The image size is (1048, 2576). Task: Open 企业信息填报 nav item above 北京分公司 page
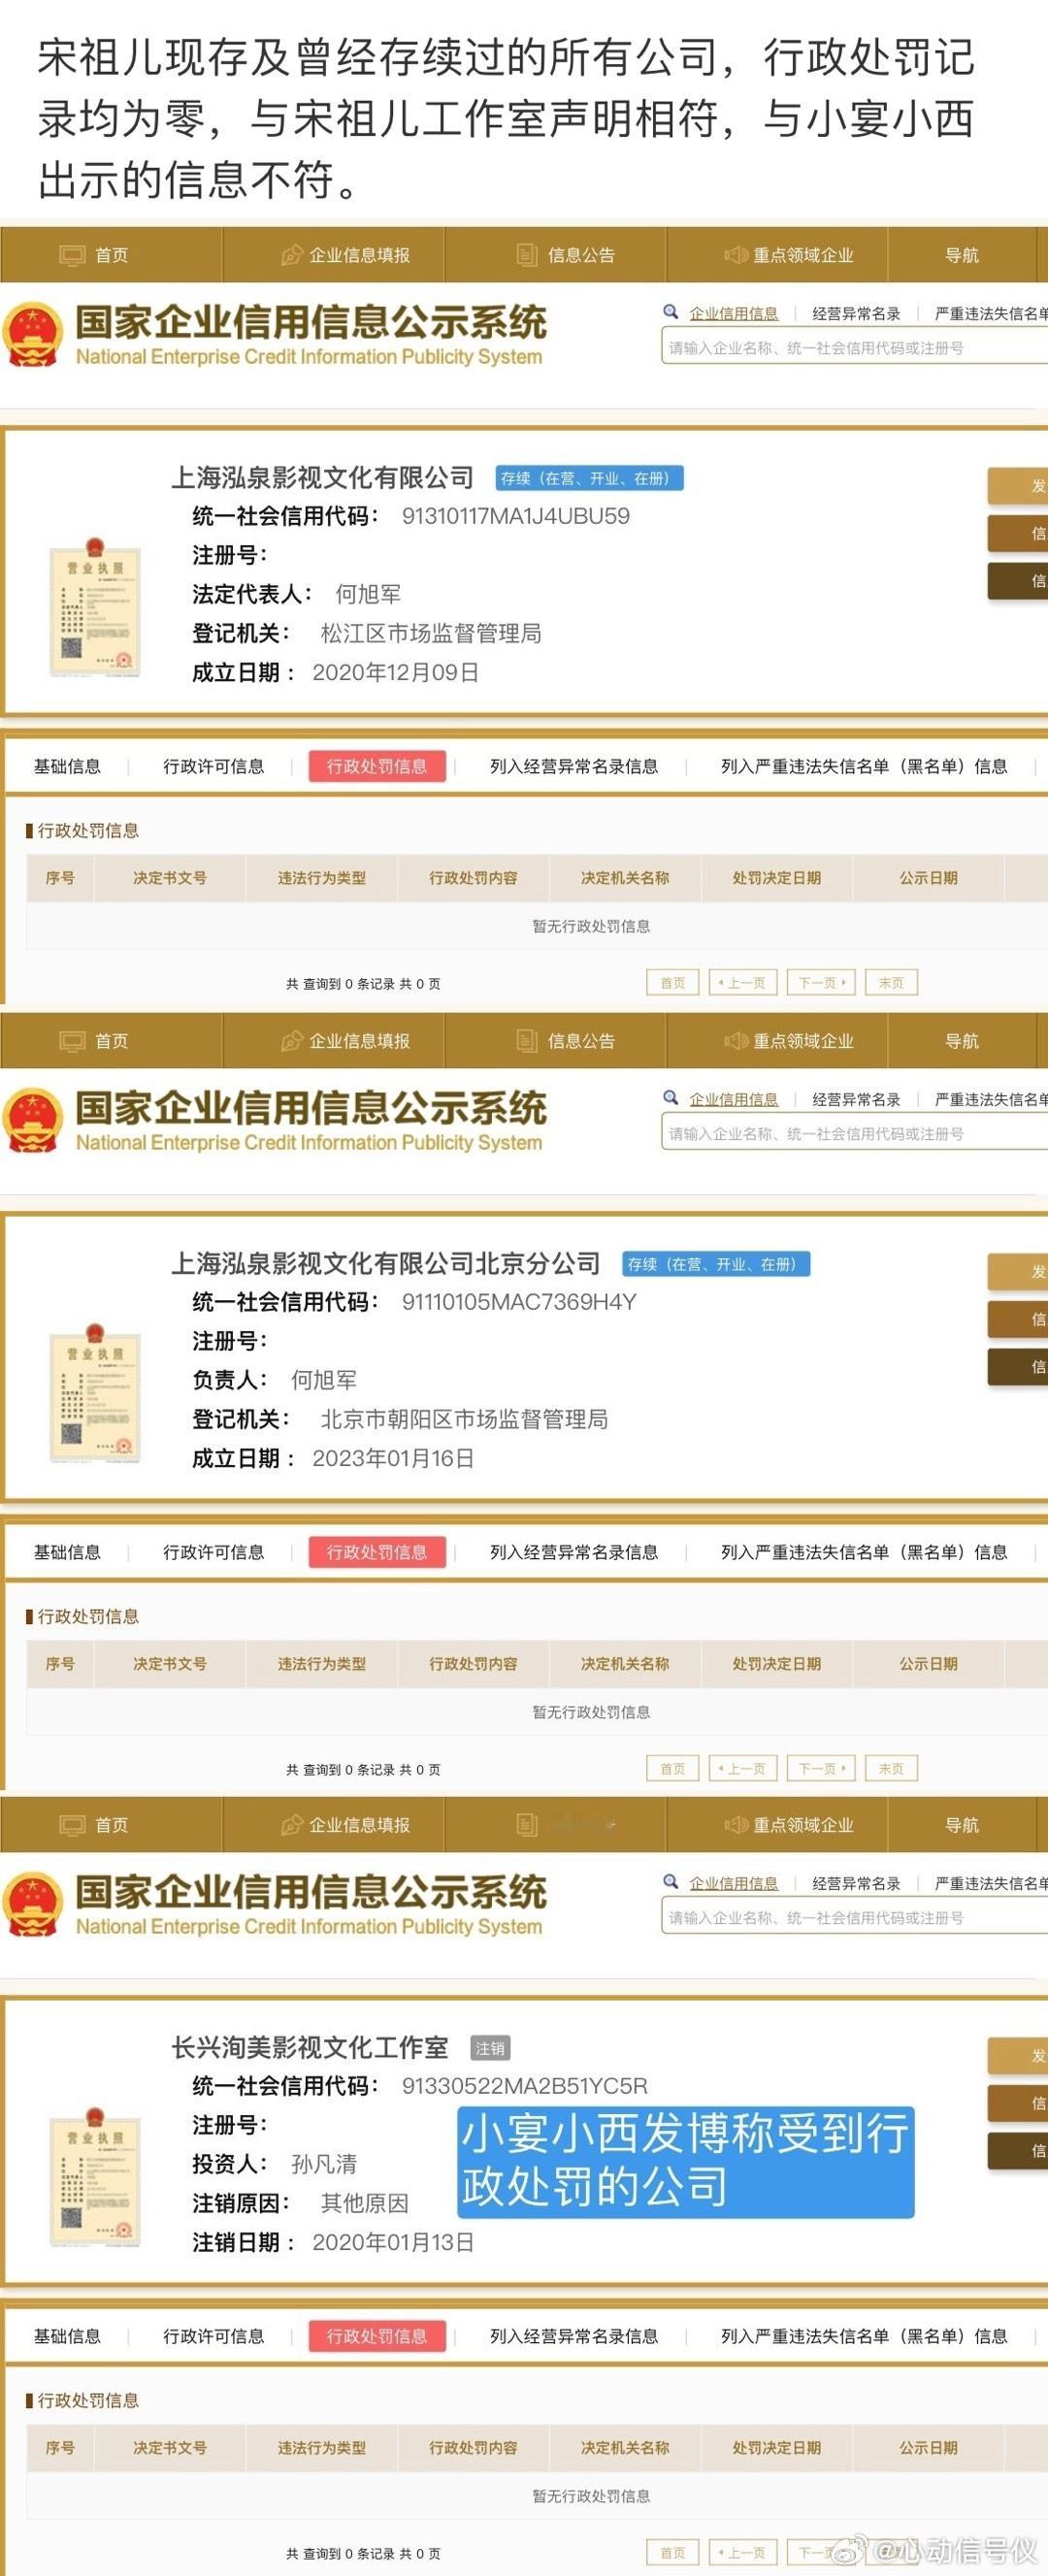333,1041
